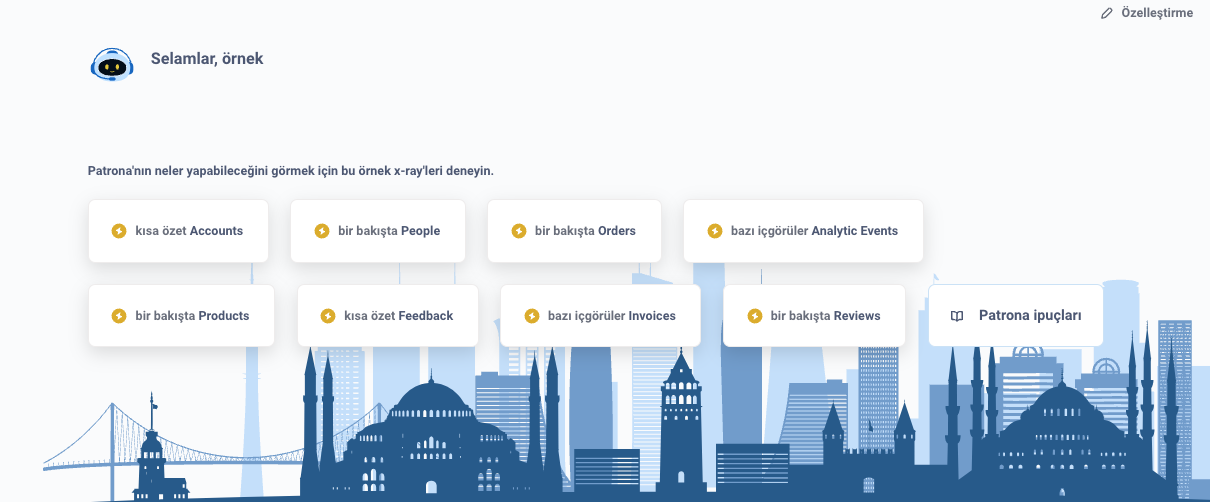The height and width of the screenshot is (502, 1210).
Task: Open the Özelleştirme customization link
Action: pos(1156,14)
